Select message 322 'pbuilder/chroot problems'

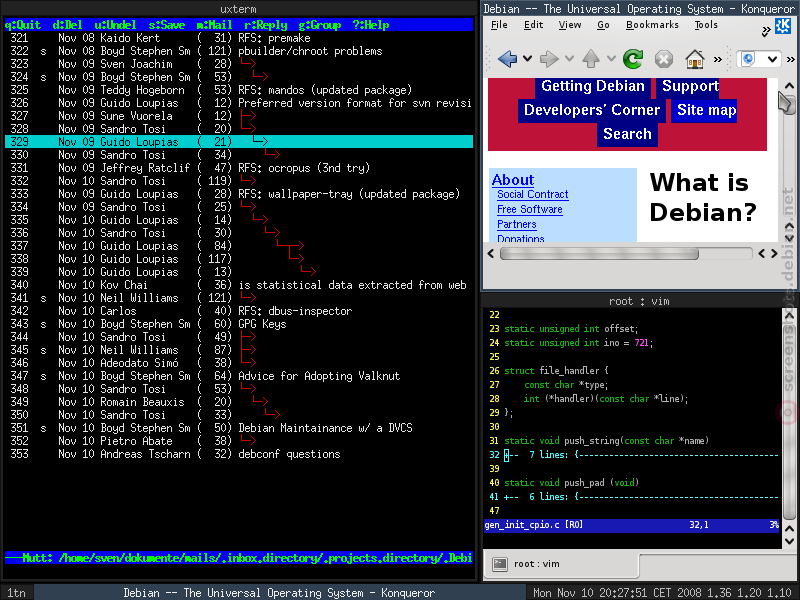click(x=239, y=51)
